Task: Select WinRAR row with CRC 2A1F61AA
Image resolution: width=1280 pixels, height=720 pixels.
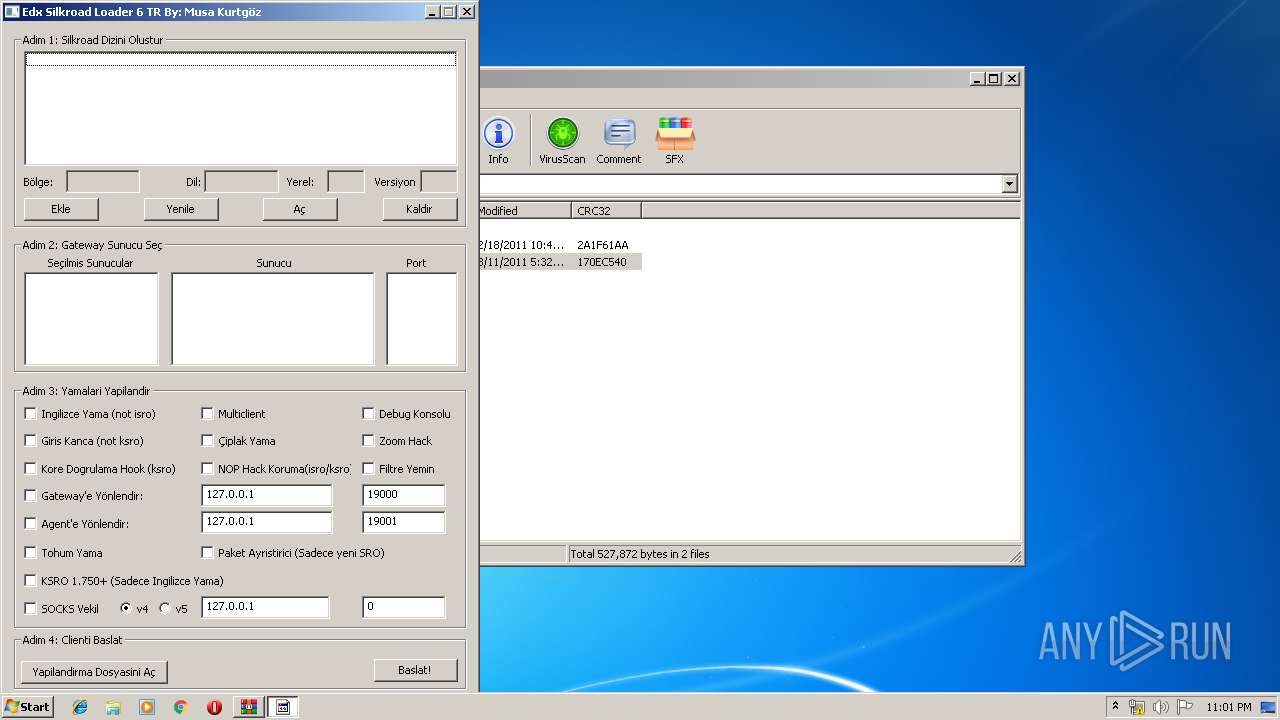Action: (x=560, y=245)
